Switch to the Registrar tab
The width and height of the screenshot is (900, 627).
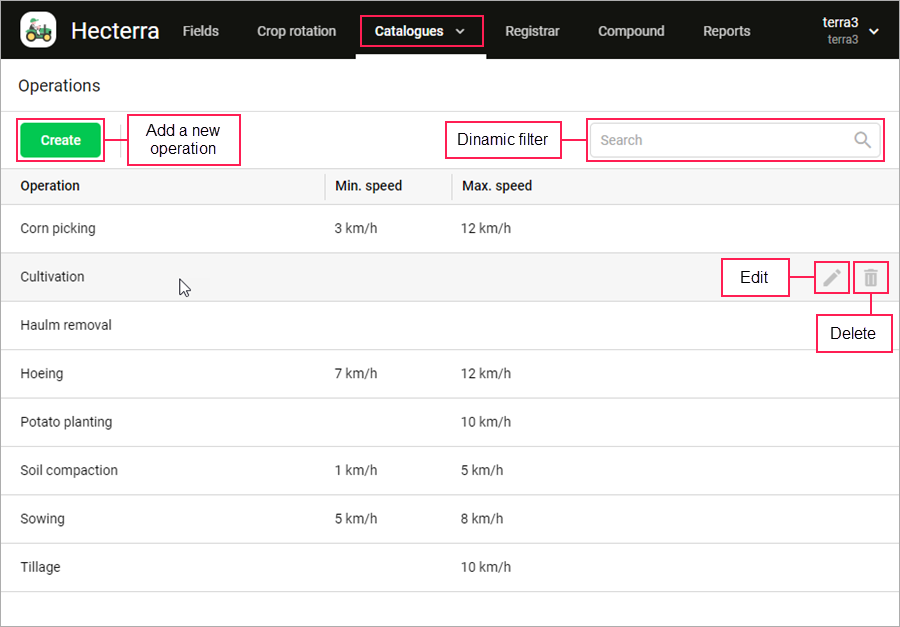pyautogui.click(x=532, y=31)
